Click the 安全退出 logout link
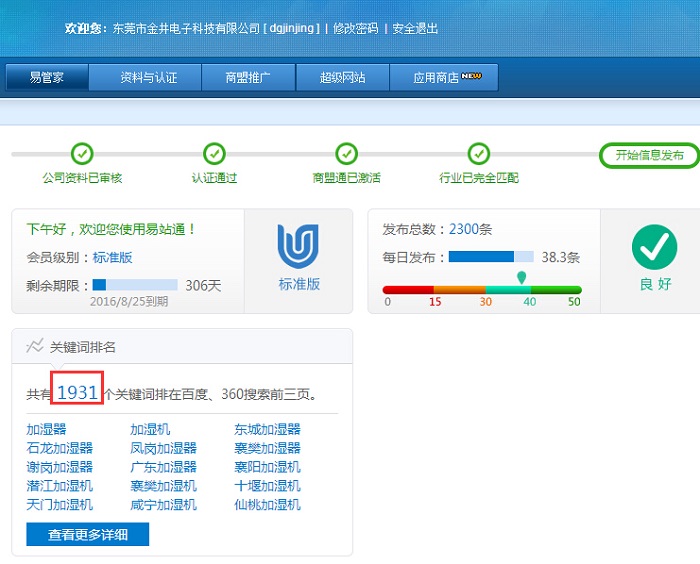 coord(415,29)
